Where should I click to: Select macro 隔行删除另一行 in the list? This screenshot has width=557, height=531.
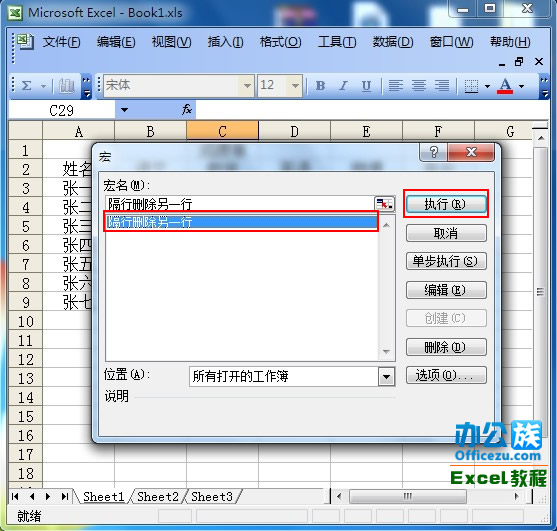241,222
